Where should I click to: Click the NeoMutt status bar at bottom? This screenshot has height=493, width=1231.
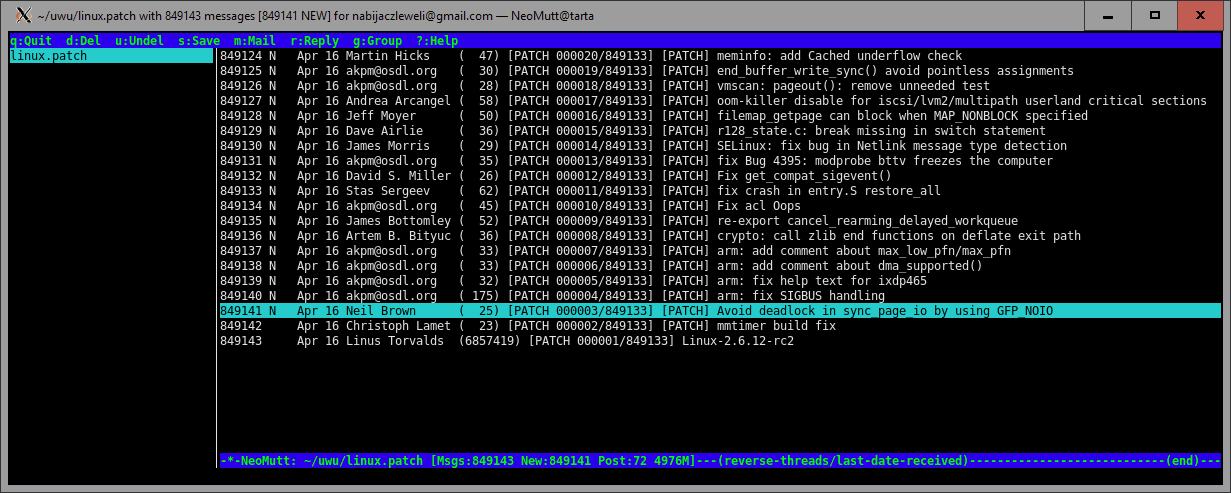point(718,461)
